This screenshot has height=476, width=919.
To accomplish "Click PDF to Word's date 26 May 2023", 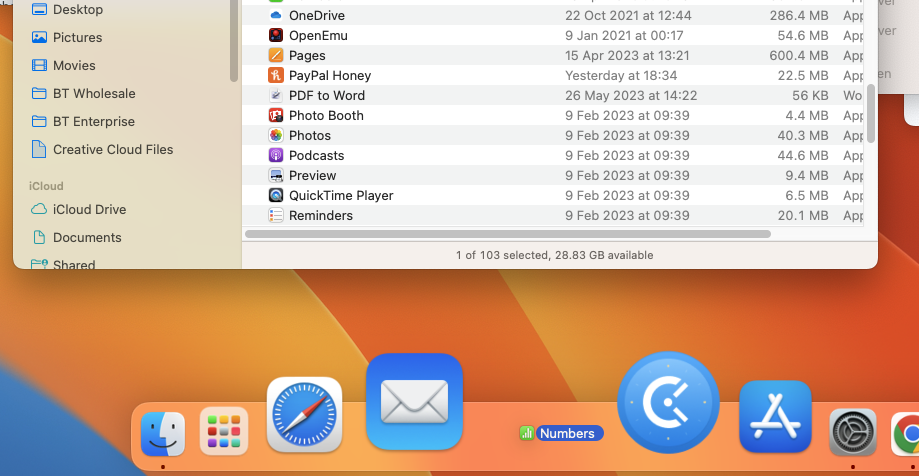I will pyautogui.click(x=631, y=95).
